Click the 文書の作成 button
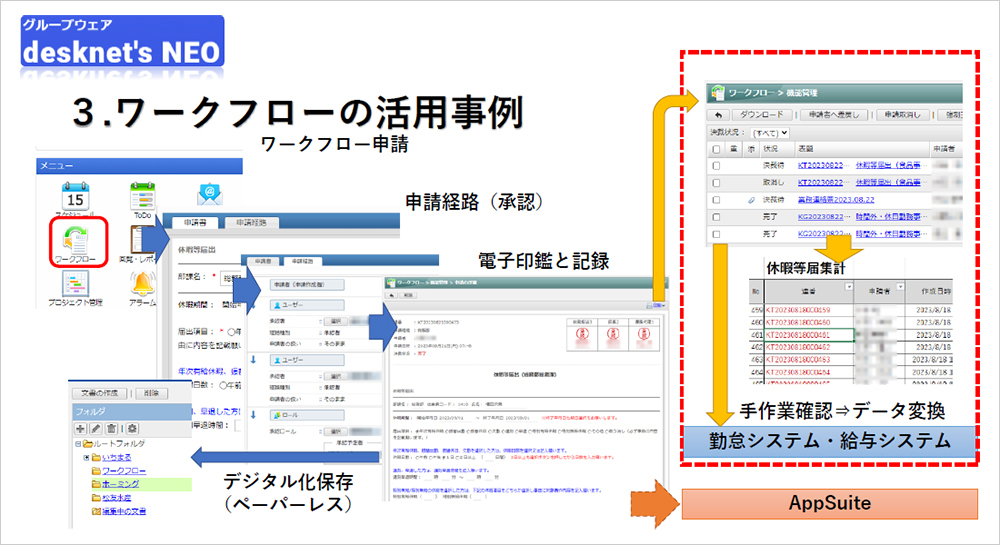 [99, 393]
